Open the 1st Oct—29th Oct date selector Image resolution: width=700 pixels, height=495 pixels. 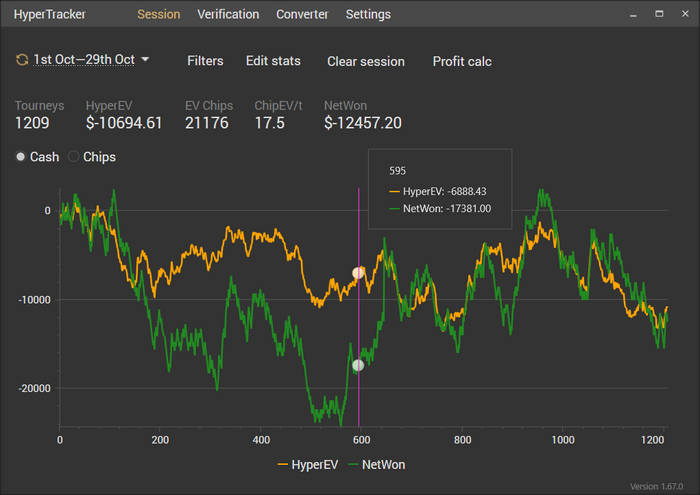point(84,60)
